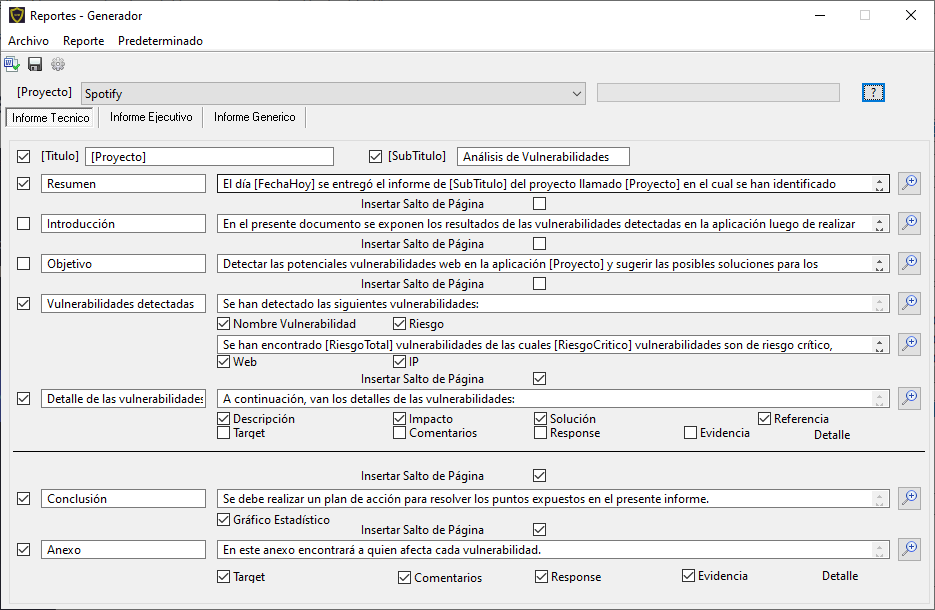This screenshot has width=935, height=610.
Task: Toggle the Nombre Vulnerabilidad checkbox
Action: click(x=224, y=324)
